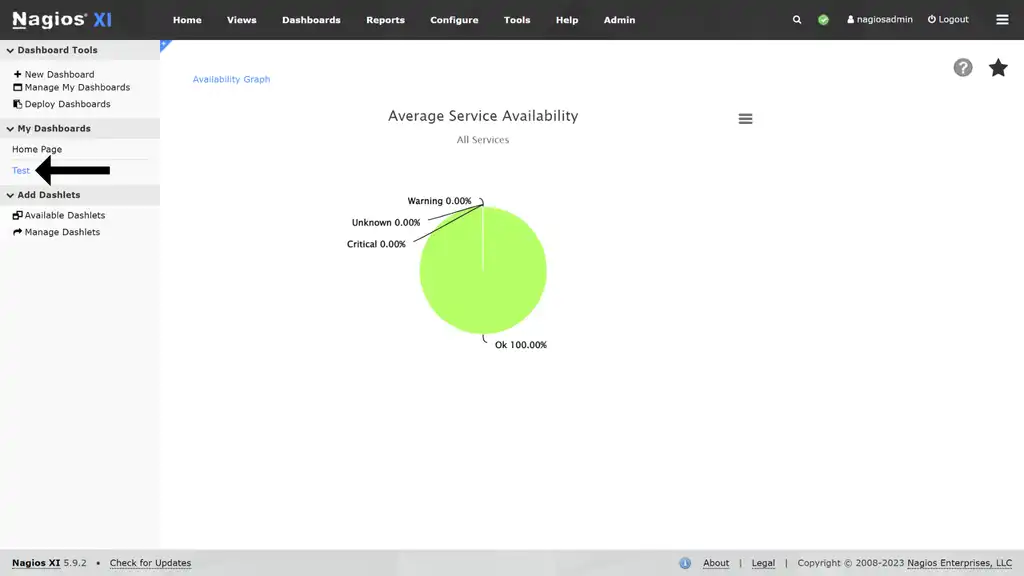Viewport: 1024px width, 576px height.
Task: Star this dashboard as a favorite
Action: (998, 67)
